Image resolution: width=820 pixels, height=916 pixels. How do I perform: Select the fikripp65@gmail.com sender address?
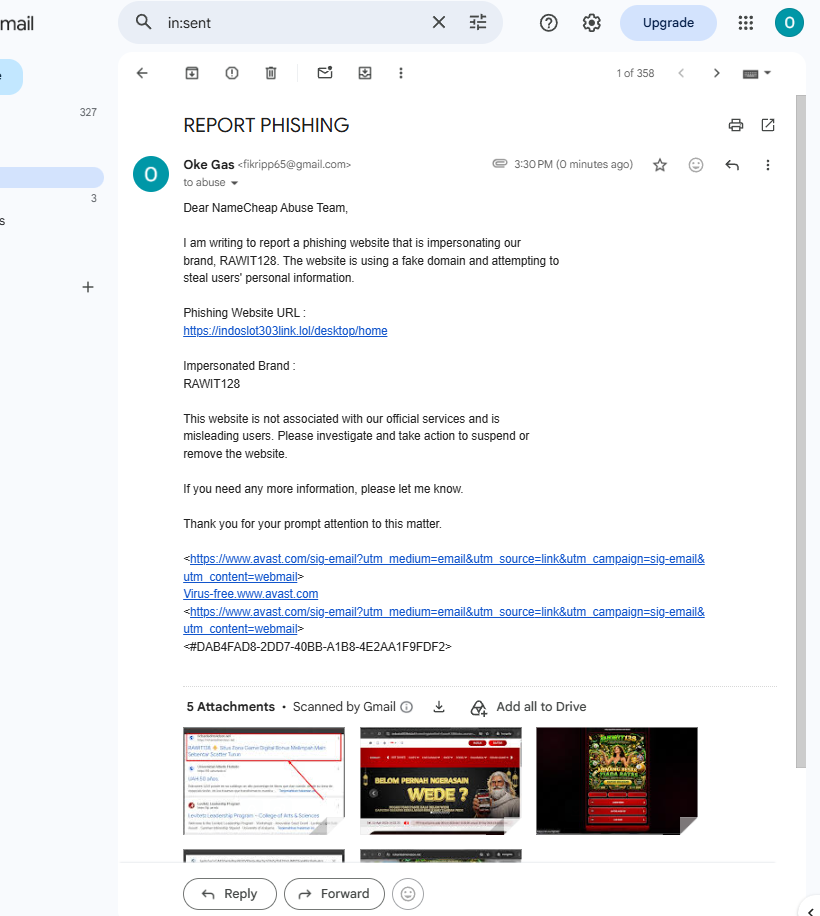[x=294, y=165]
